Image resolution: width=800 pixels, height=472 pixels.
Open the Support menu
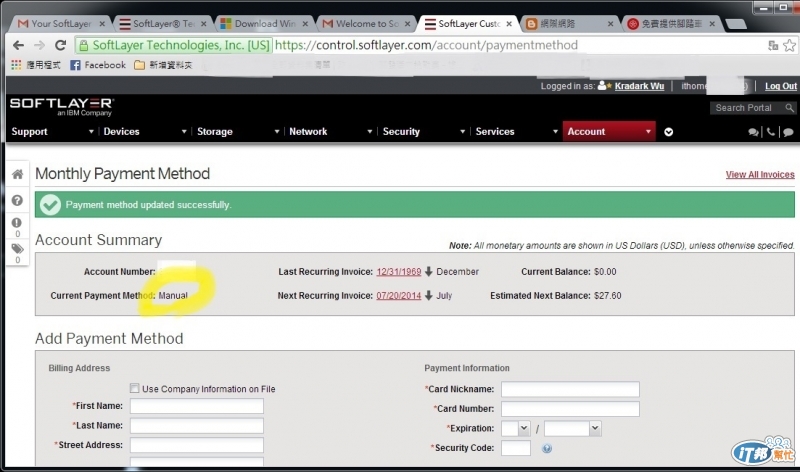pyautogui.click(x=30, y=132)
